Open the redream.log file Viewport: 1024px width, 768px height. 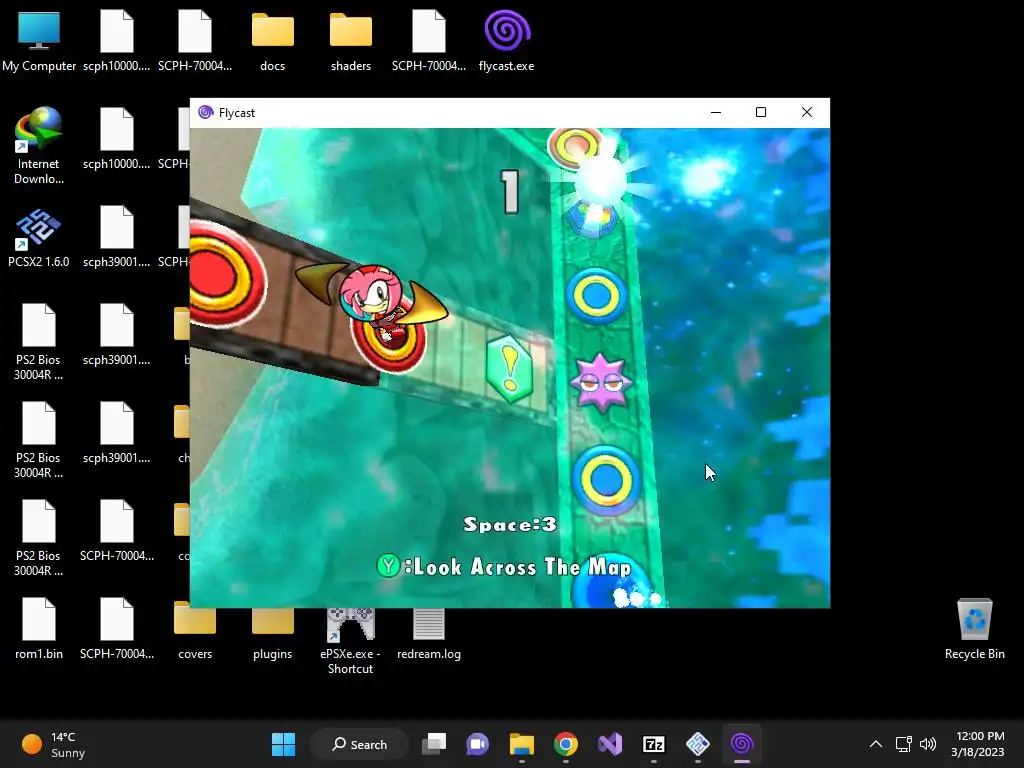(429, 635)
